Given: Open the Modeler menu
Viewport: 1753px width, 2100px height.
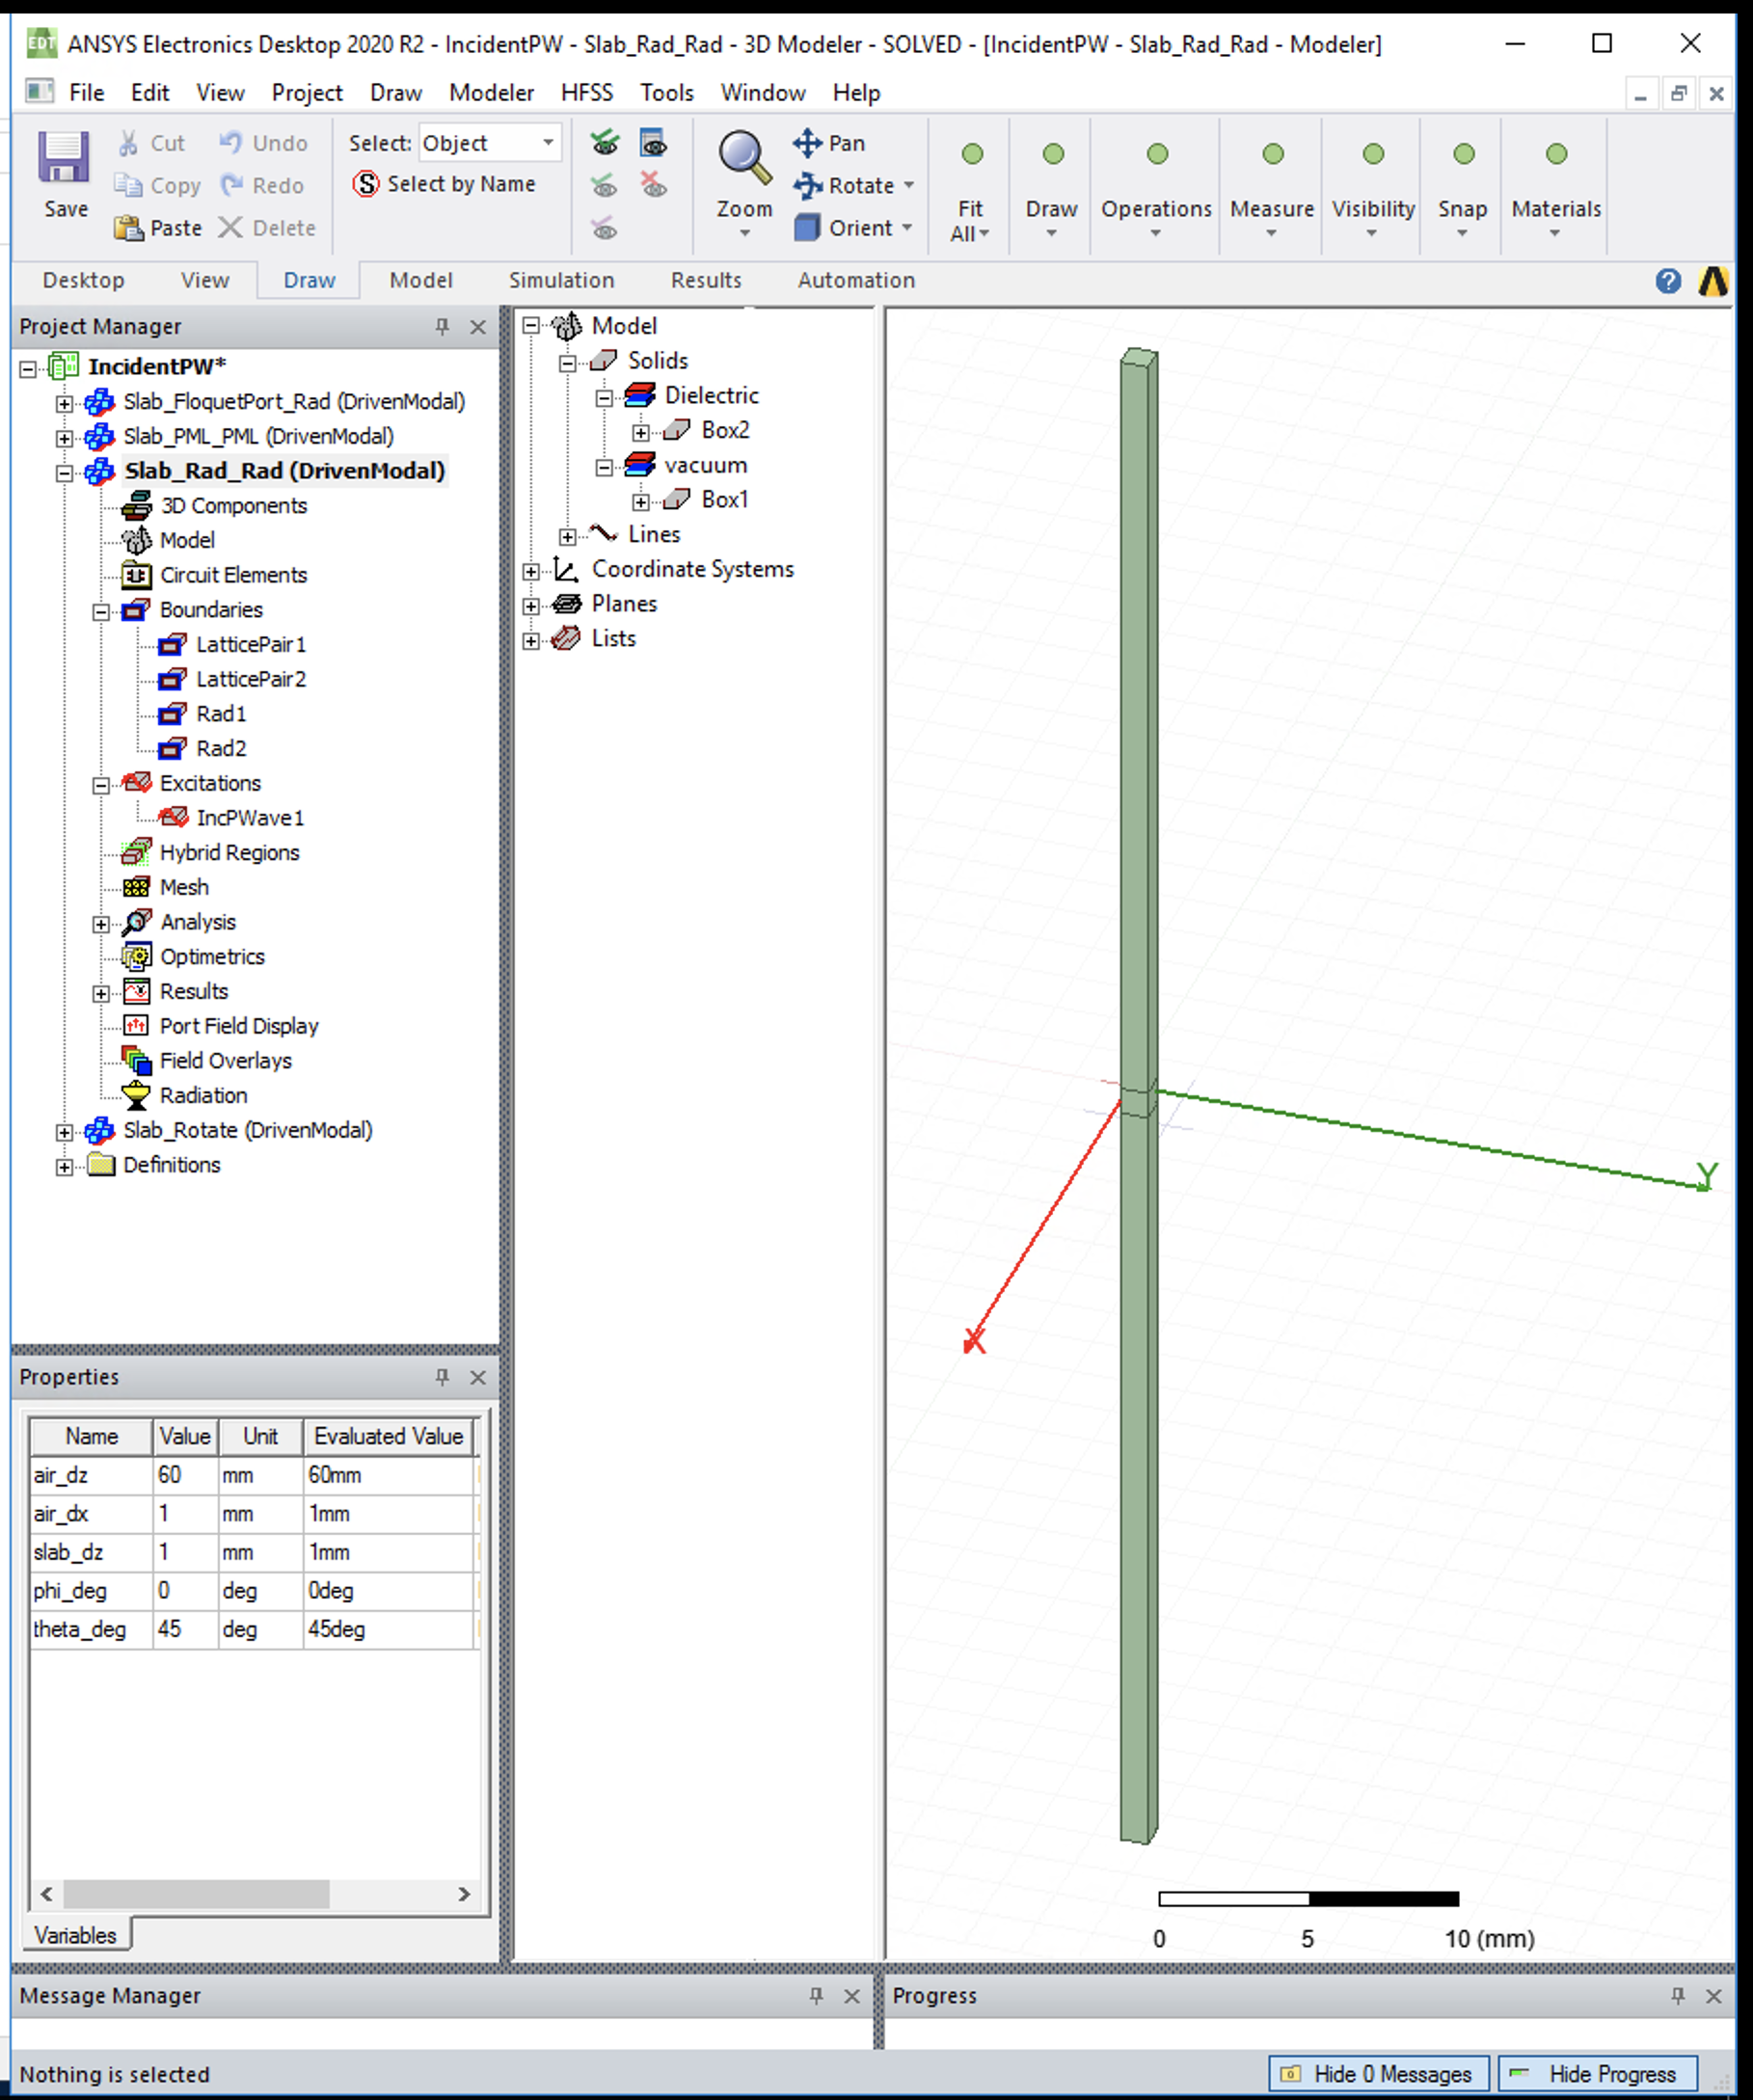Looking at the screenshot, I should pyautogui.click(x=491, y=93).
